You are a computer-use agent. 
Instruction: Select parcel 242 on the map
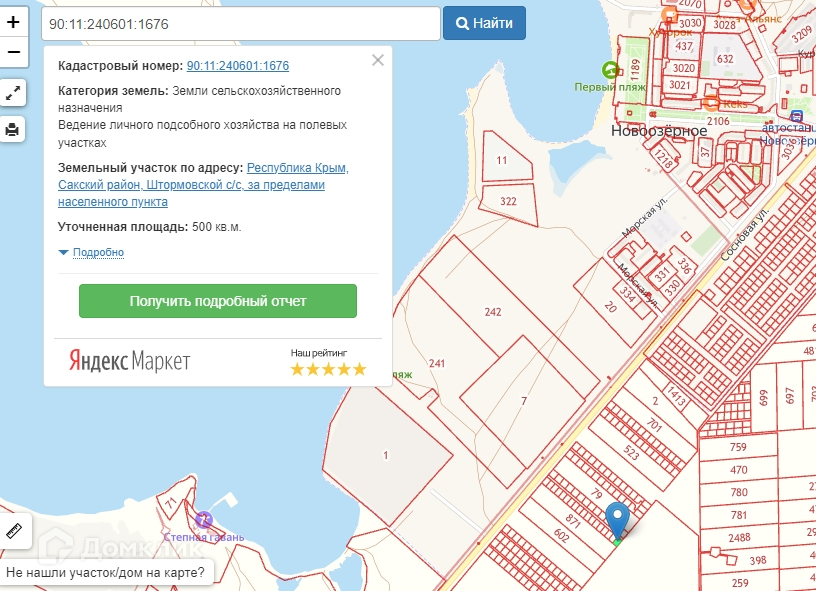click(x=492, y=312)
